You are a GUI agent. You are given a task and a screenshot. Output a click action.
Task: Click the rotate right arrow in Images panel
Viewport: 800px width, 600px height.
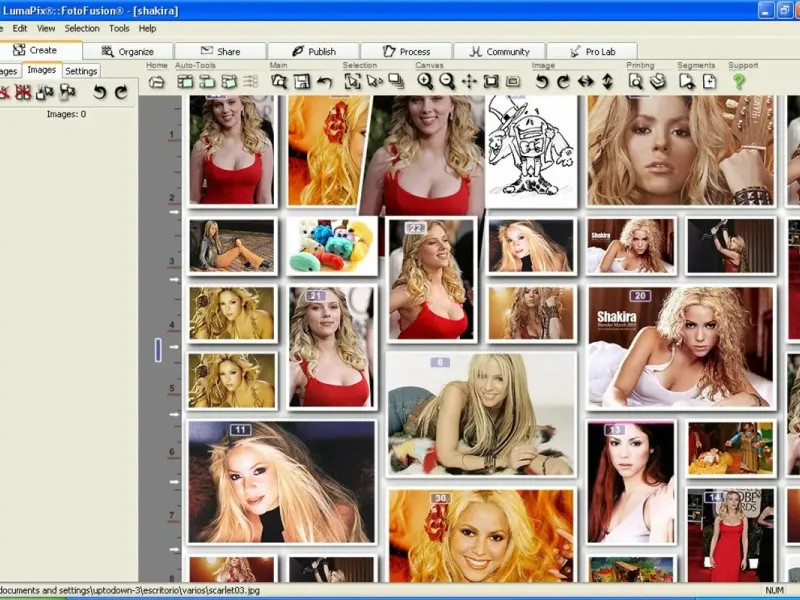(x=121, y=92)
